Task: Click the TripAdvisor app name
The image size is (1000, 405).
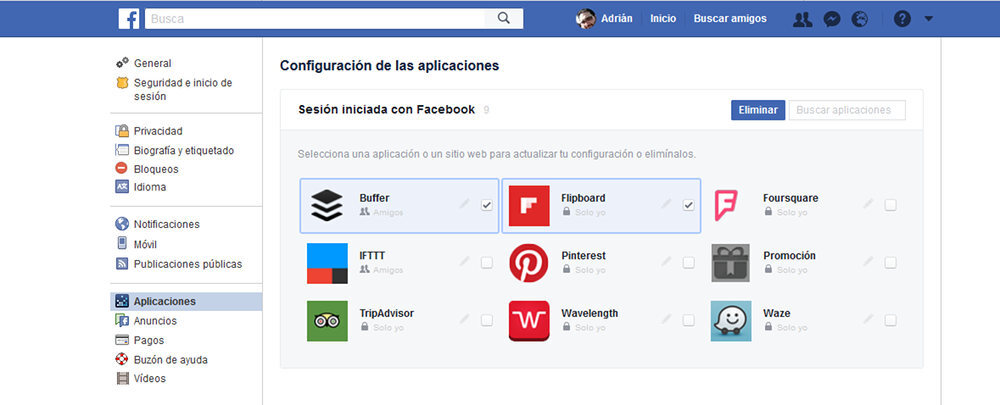Action: pyautogui.click(x=386, y=313)
